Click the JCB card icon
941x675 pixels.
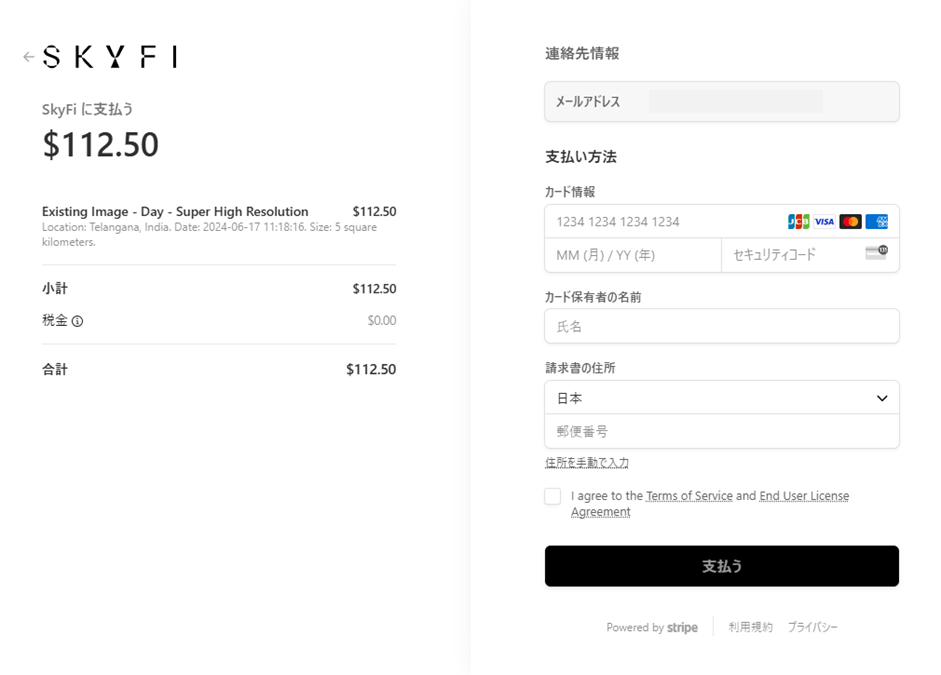(x=798, y=222)
